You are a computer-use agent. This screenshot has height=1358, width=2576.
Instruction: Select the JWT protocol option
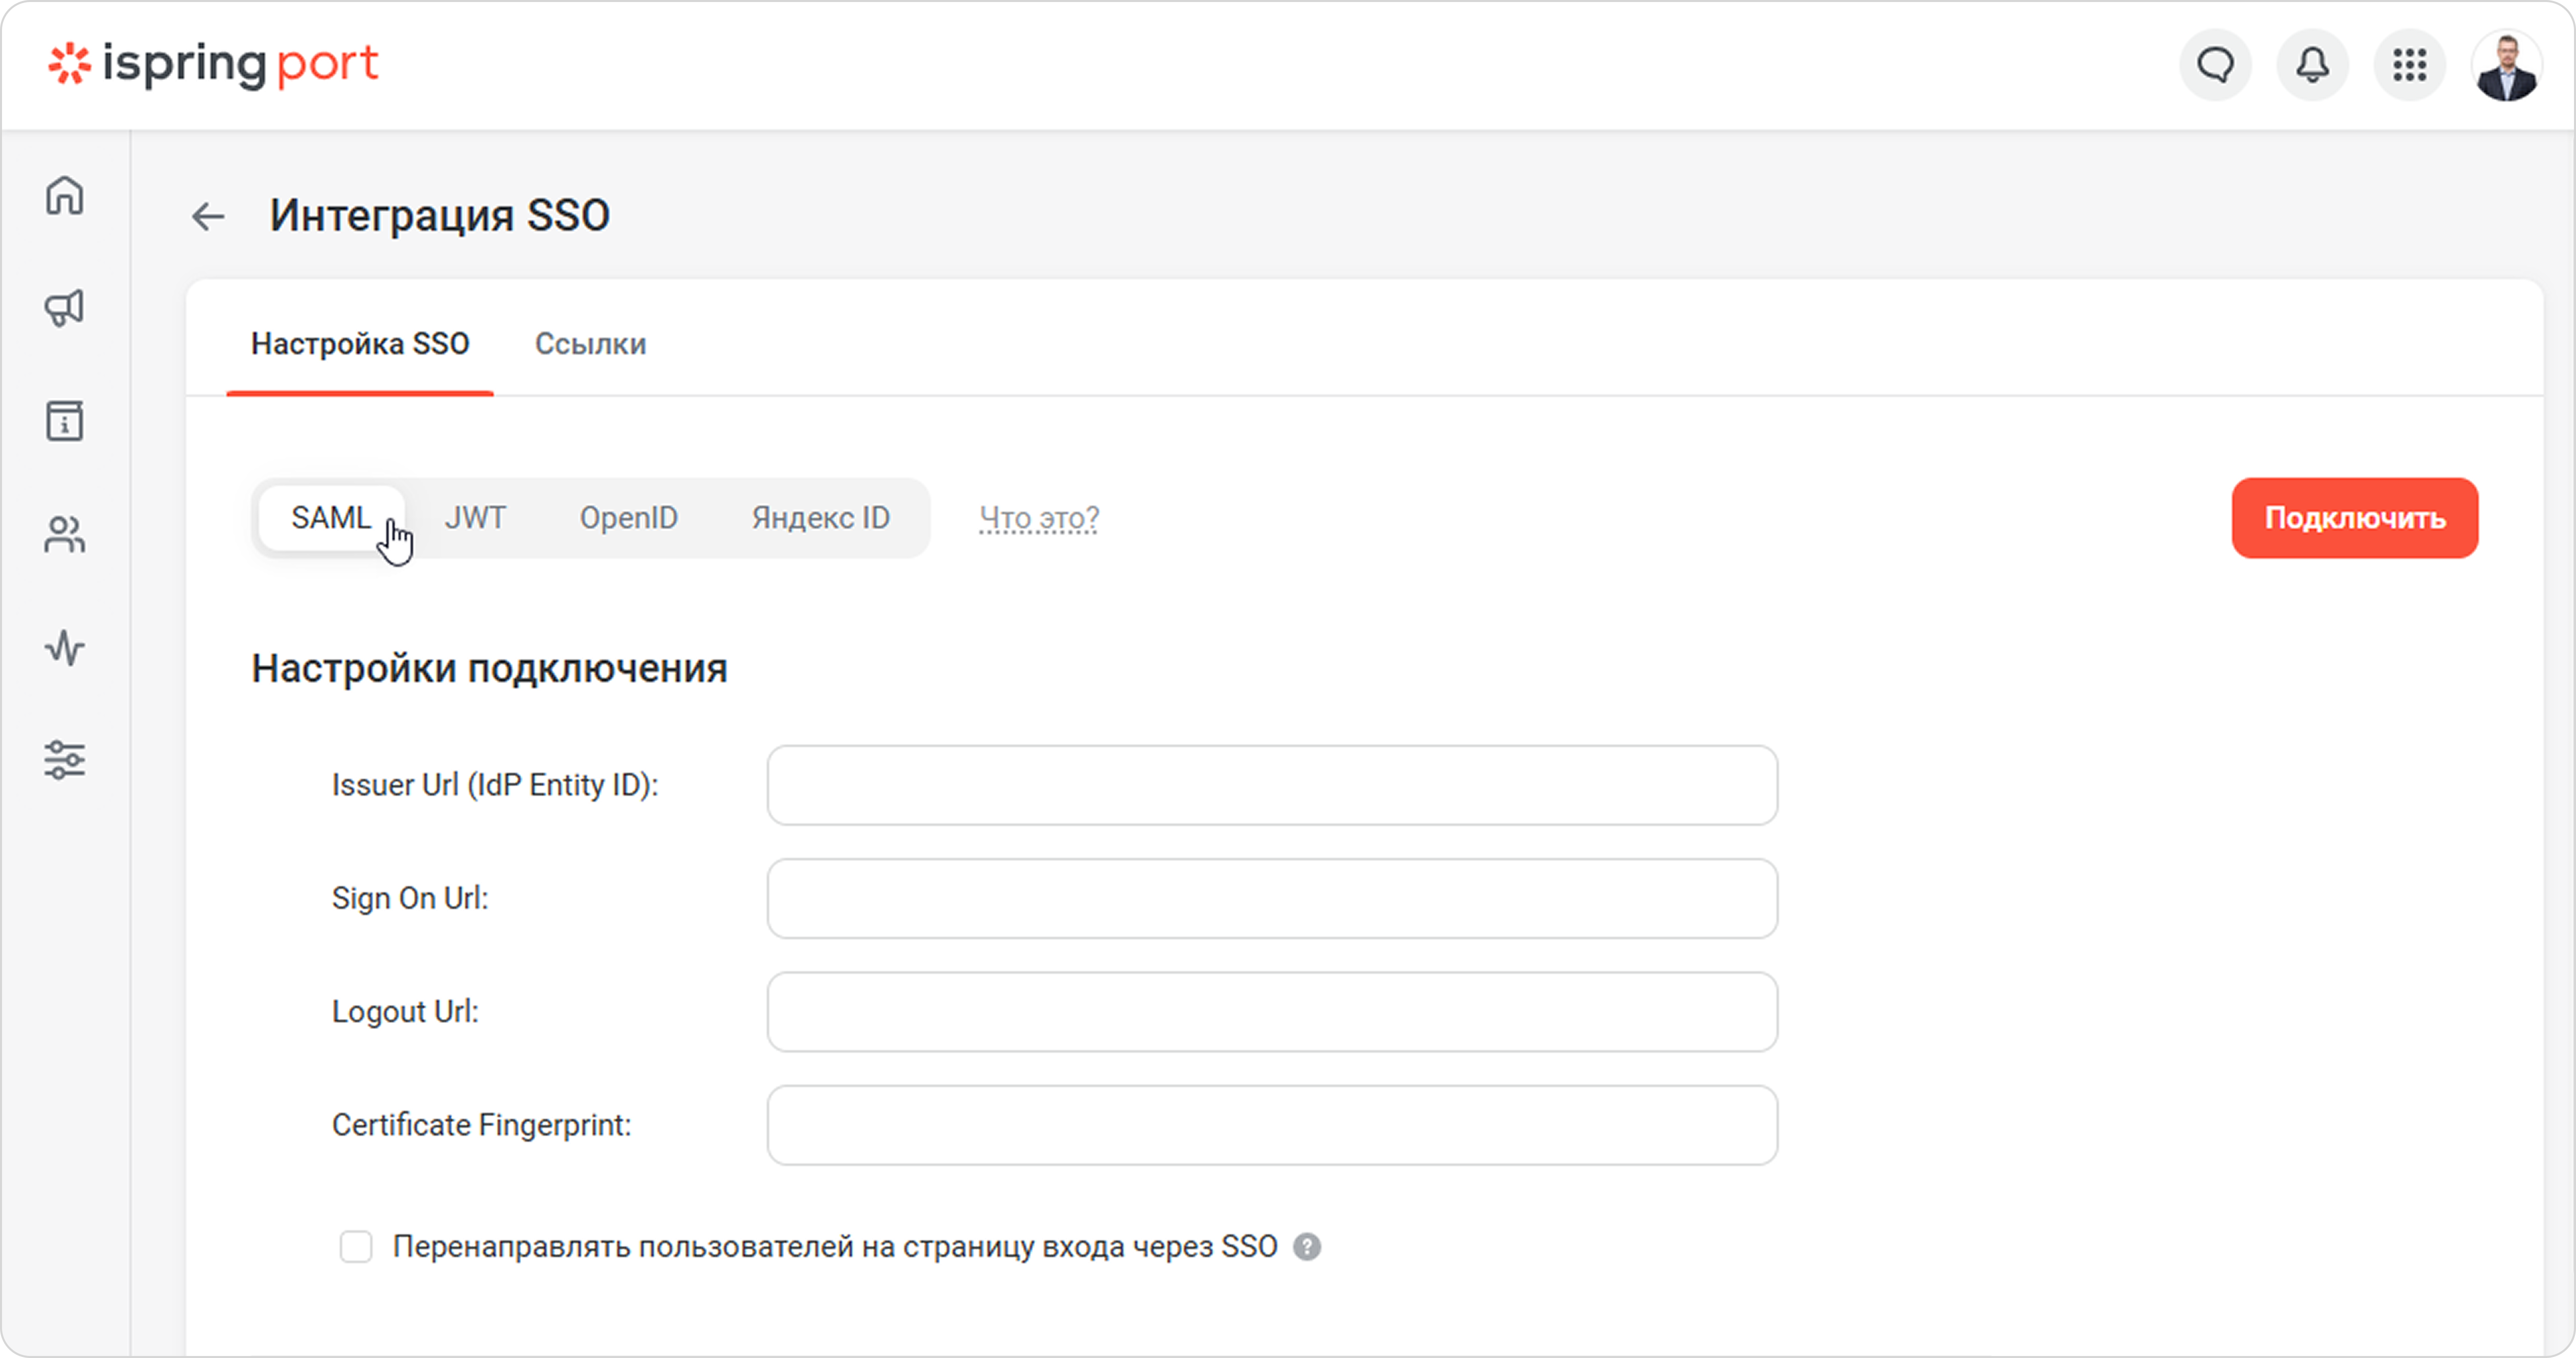tap(475, 518)
